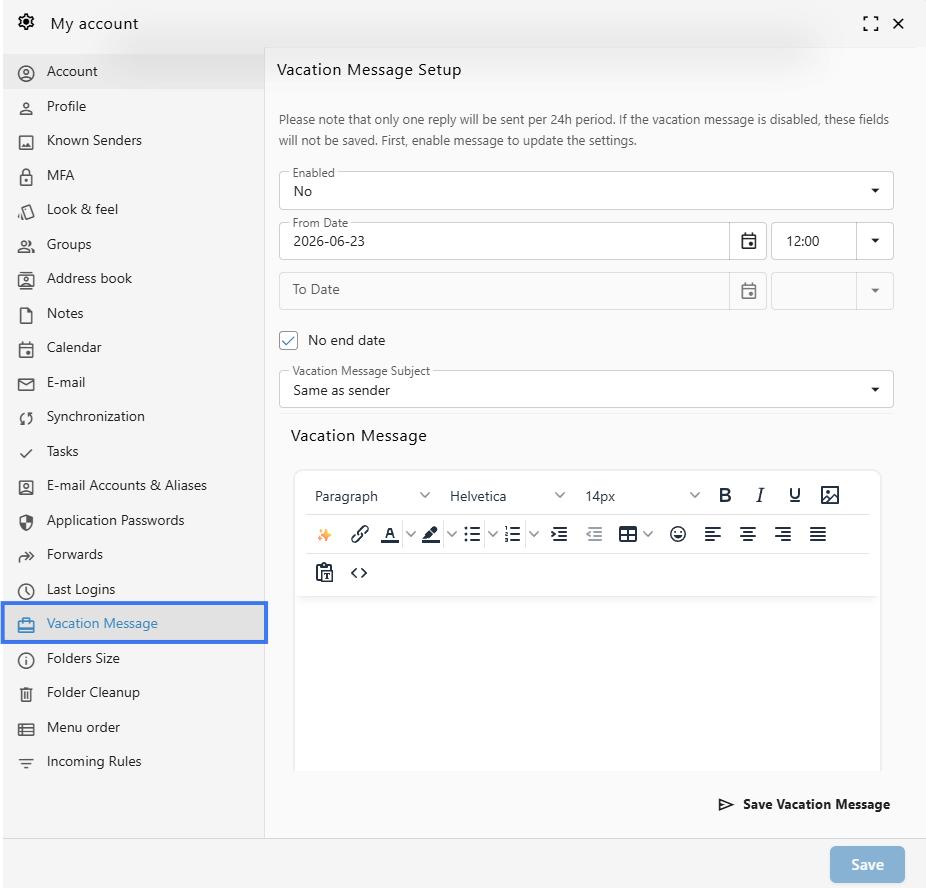Click Save Vacation Message button
Image resolution: width=926 pixels, height=888 pixels.
(804, 805)
